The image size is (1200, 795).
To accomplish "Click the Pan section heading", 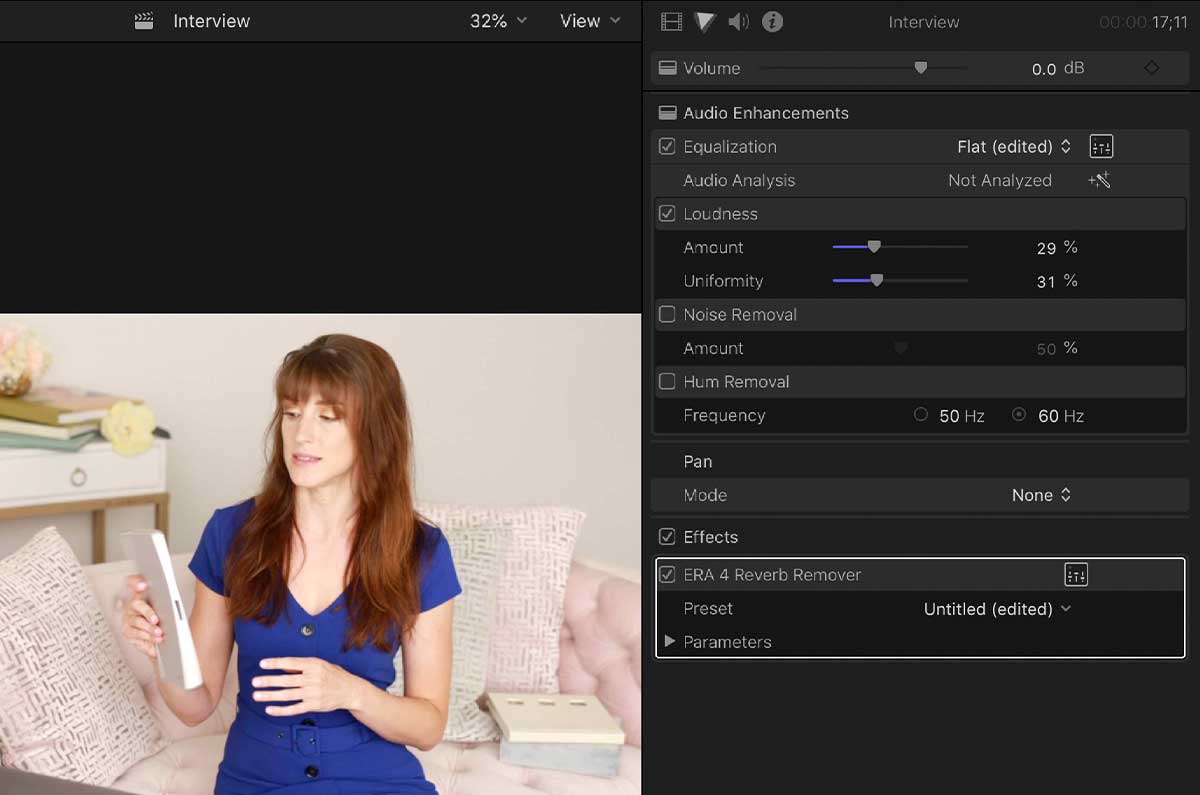I will (x=698, y=461).
